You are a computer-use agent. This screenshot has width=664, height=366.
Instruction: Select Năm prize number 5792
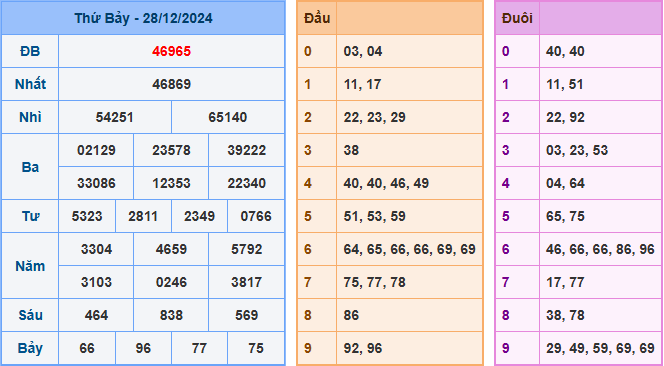coord(247,249)
